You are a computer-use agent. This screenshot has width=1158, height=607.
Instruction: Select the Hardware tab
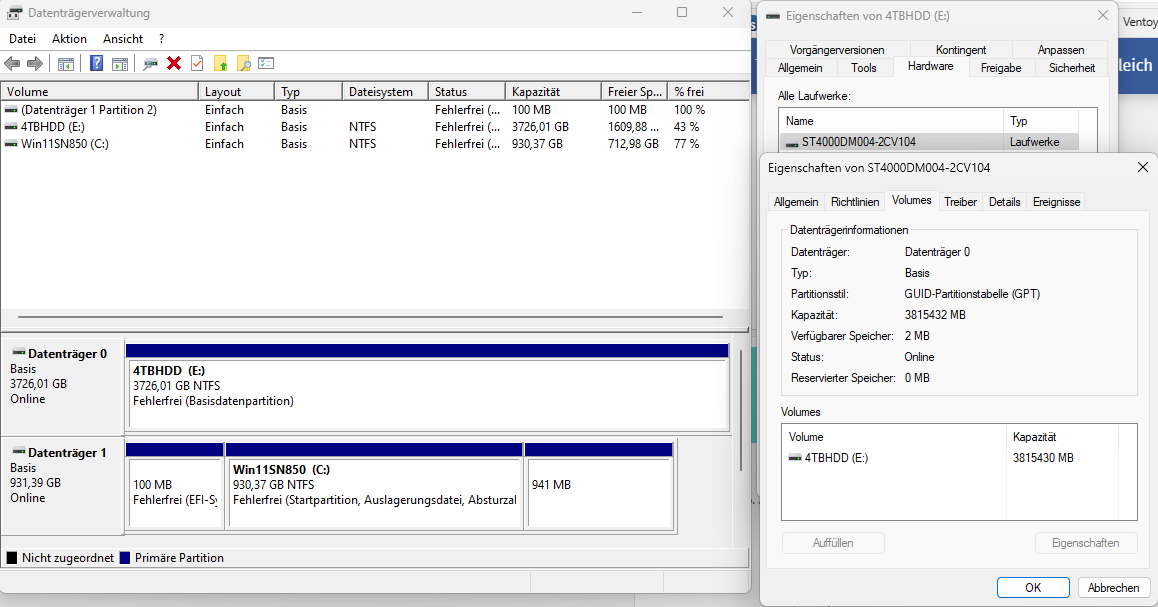tap(930, 66)
